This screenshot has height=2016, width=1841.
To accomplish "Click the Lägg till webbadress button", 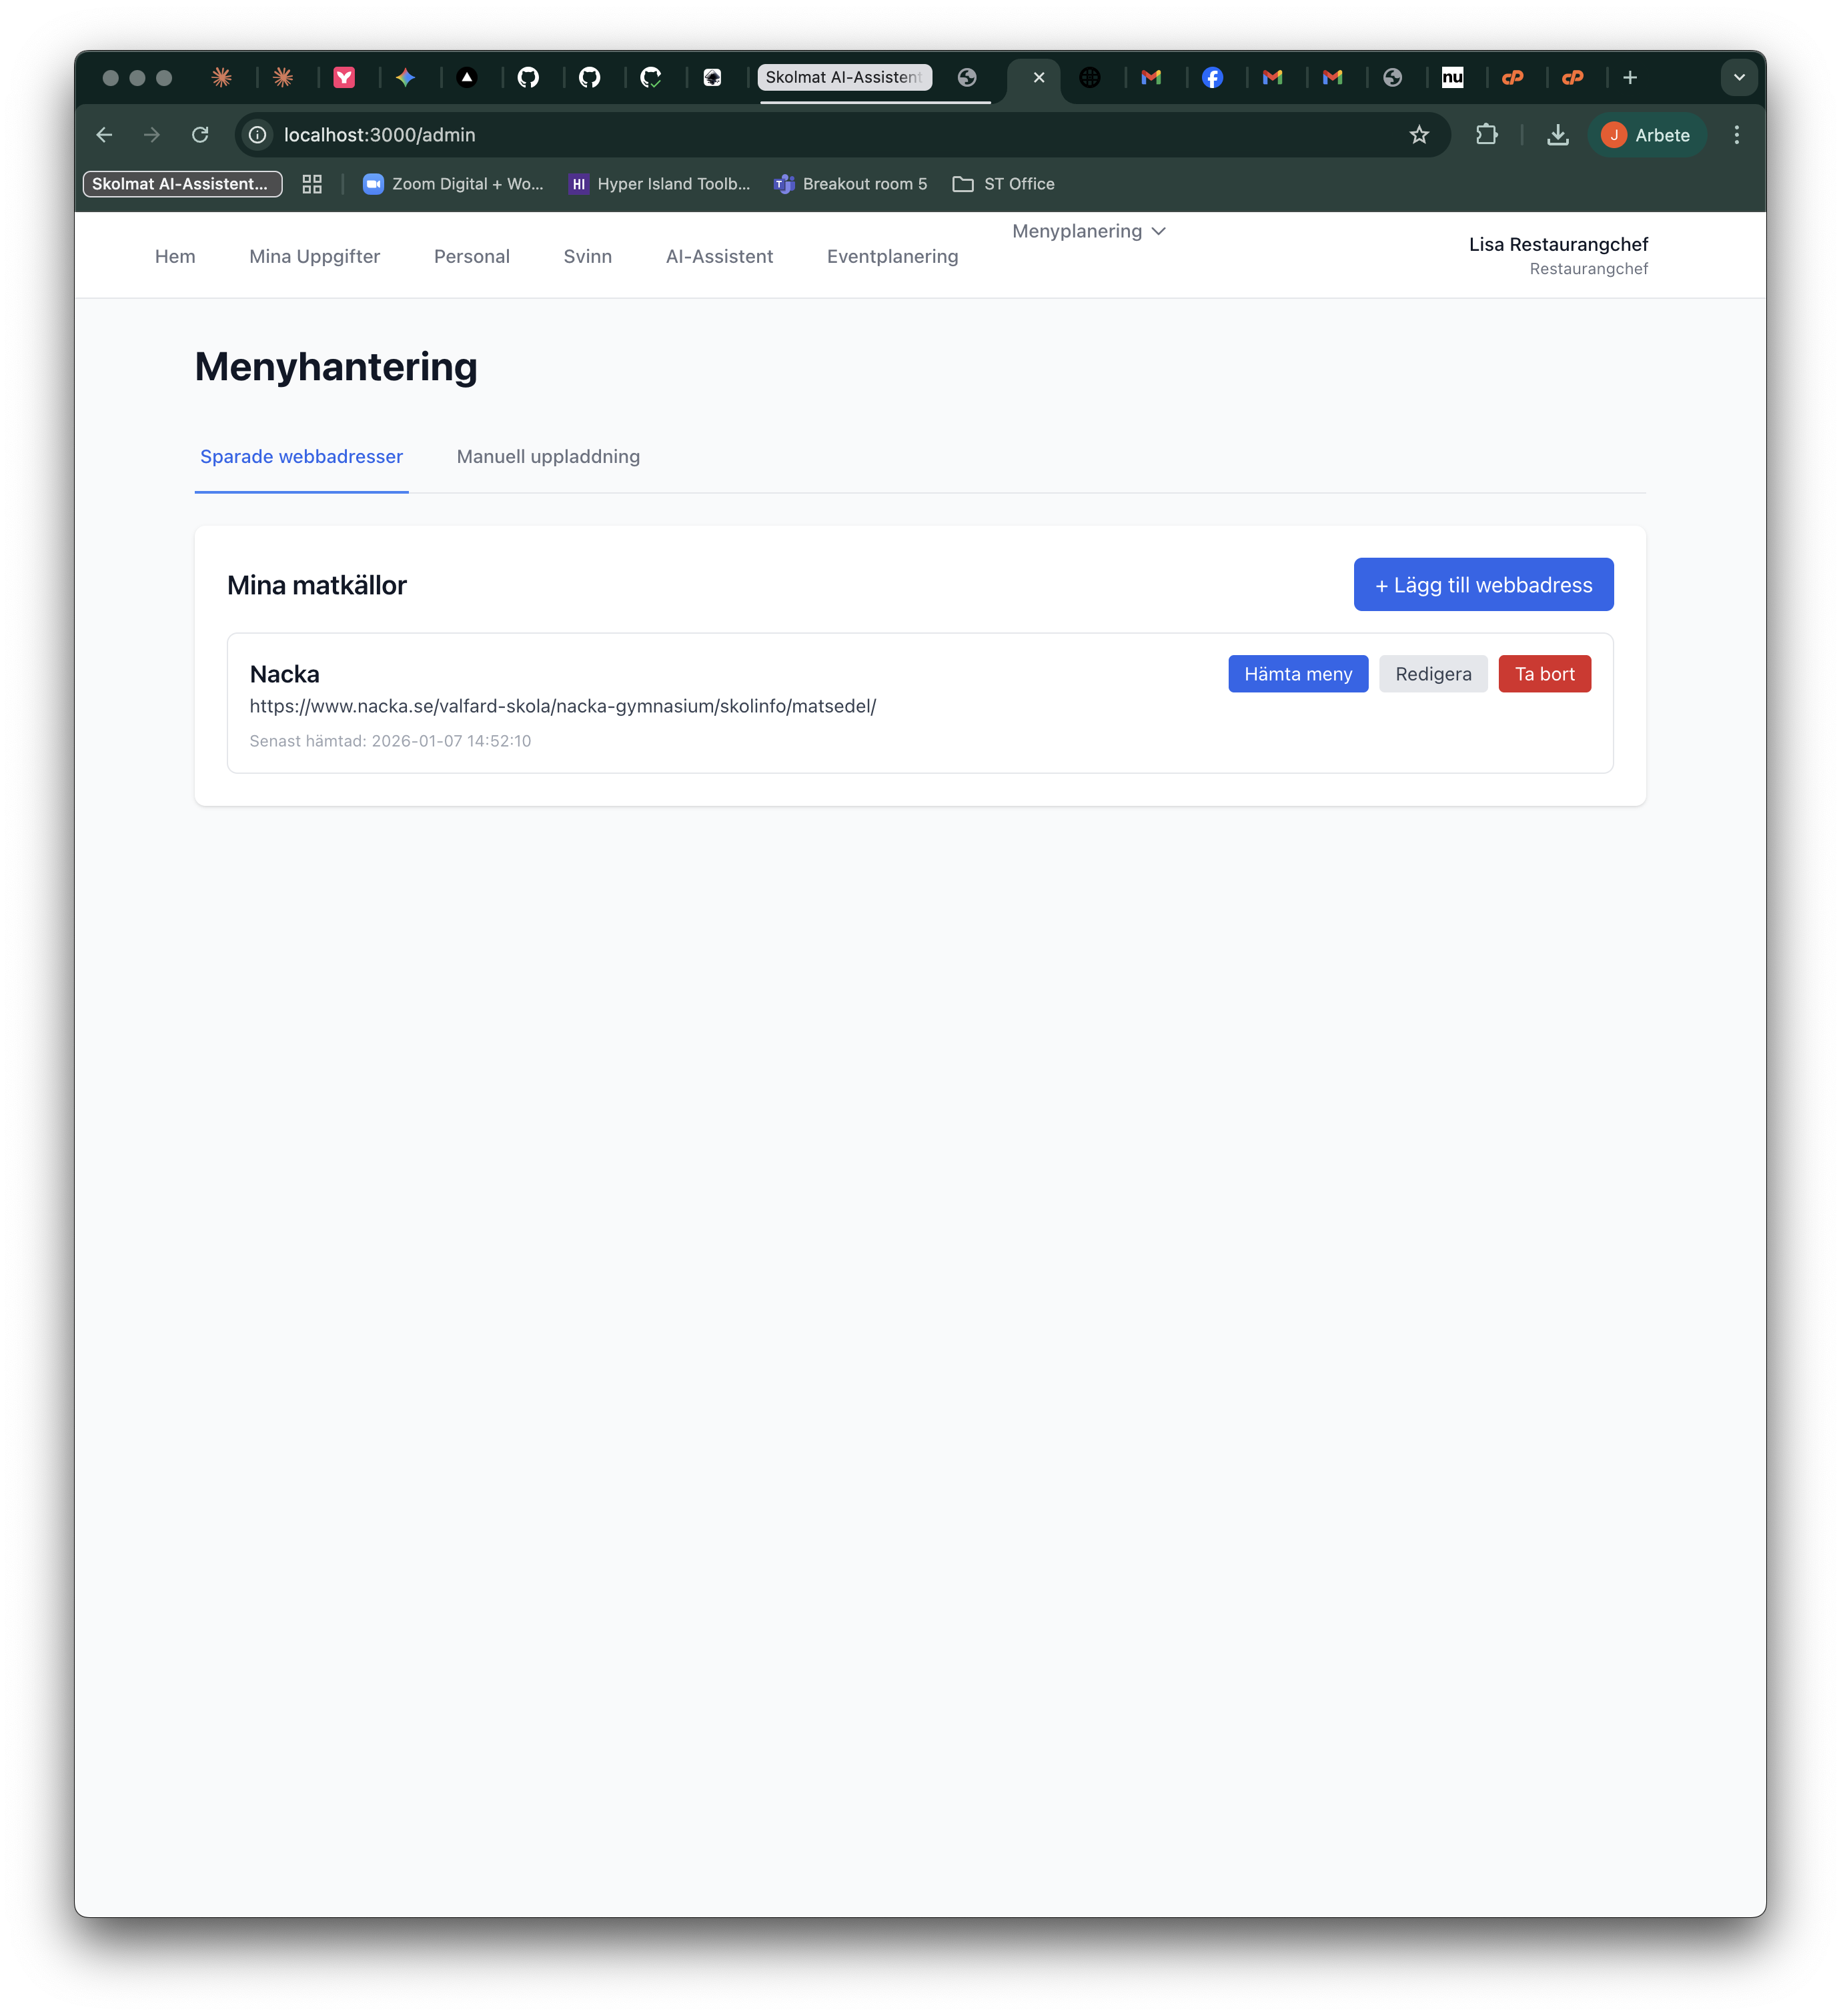I will pos(1482,585).
